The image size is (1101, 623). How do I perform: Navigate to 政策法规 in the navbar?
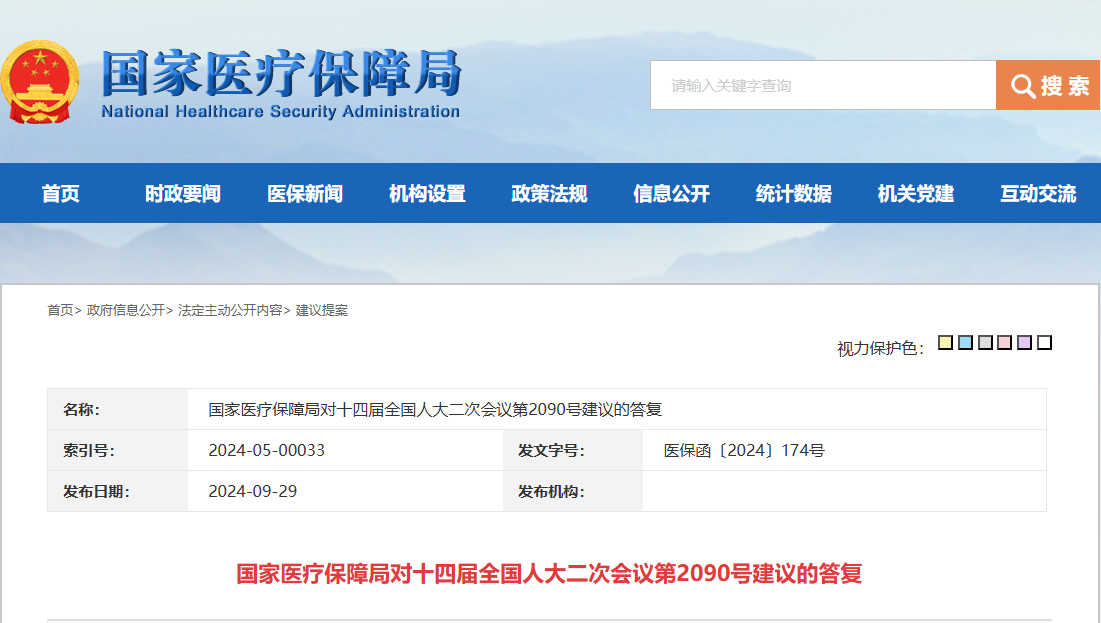tap(549, 194)
